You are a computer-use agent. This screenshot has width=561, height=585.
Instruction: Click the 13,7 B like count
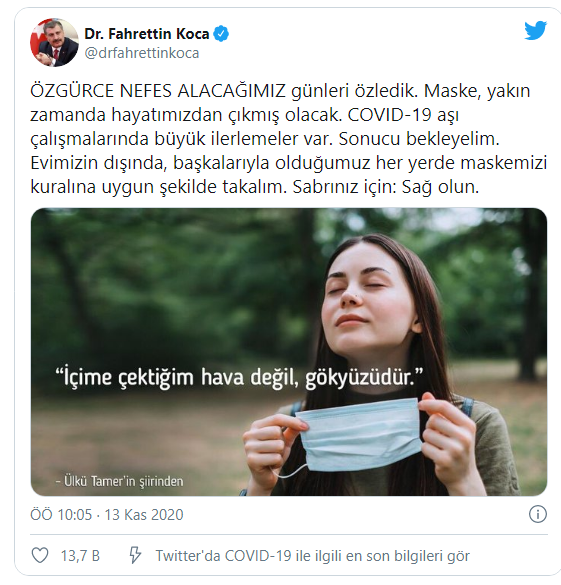coord(80,556)
